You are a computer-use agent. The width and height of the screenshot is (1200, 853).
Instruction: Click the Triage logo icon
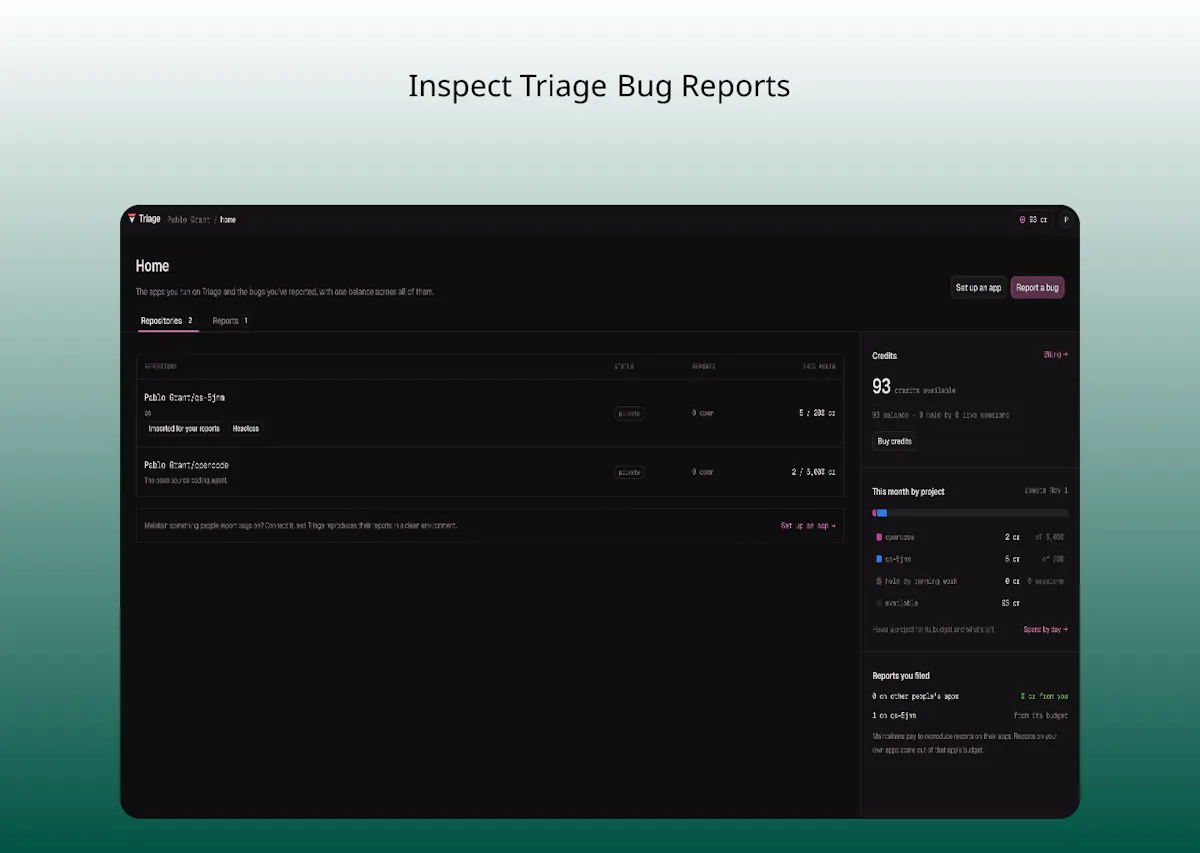coord(132,219)
